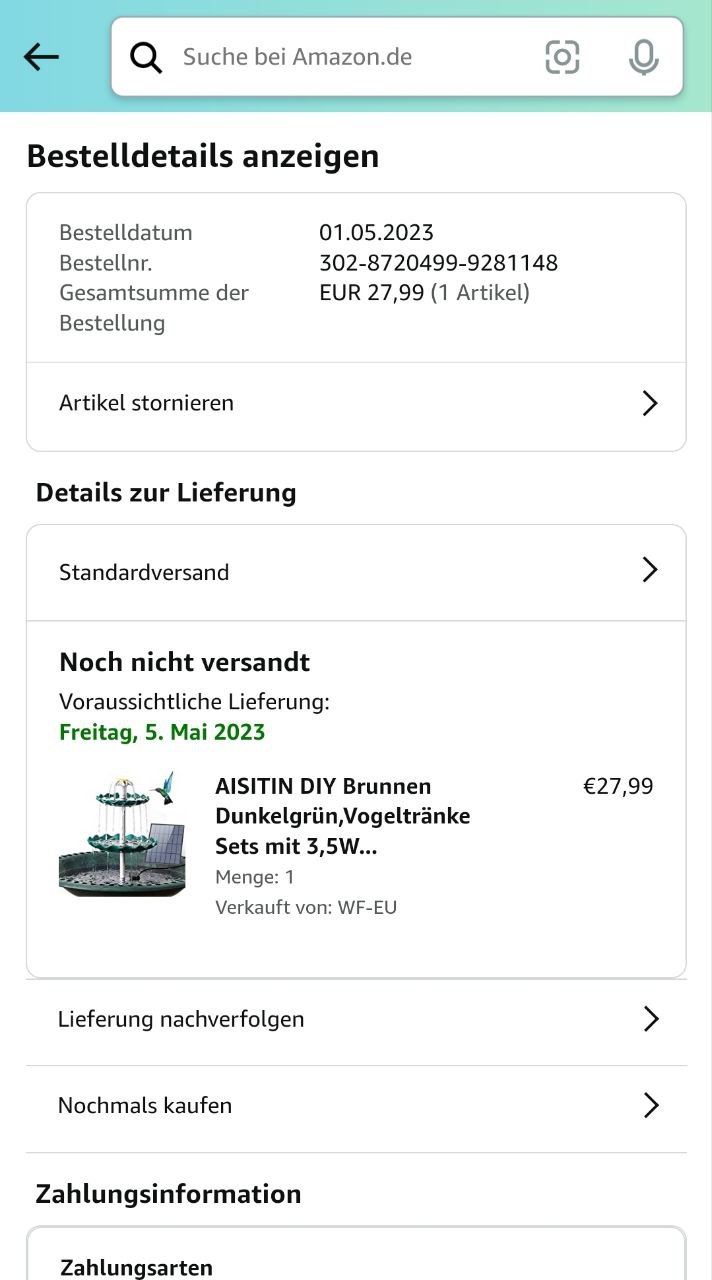Click the Suche bei Amazon.de search field
This screenshot has width=712, height=1280.
(340, 57)
